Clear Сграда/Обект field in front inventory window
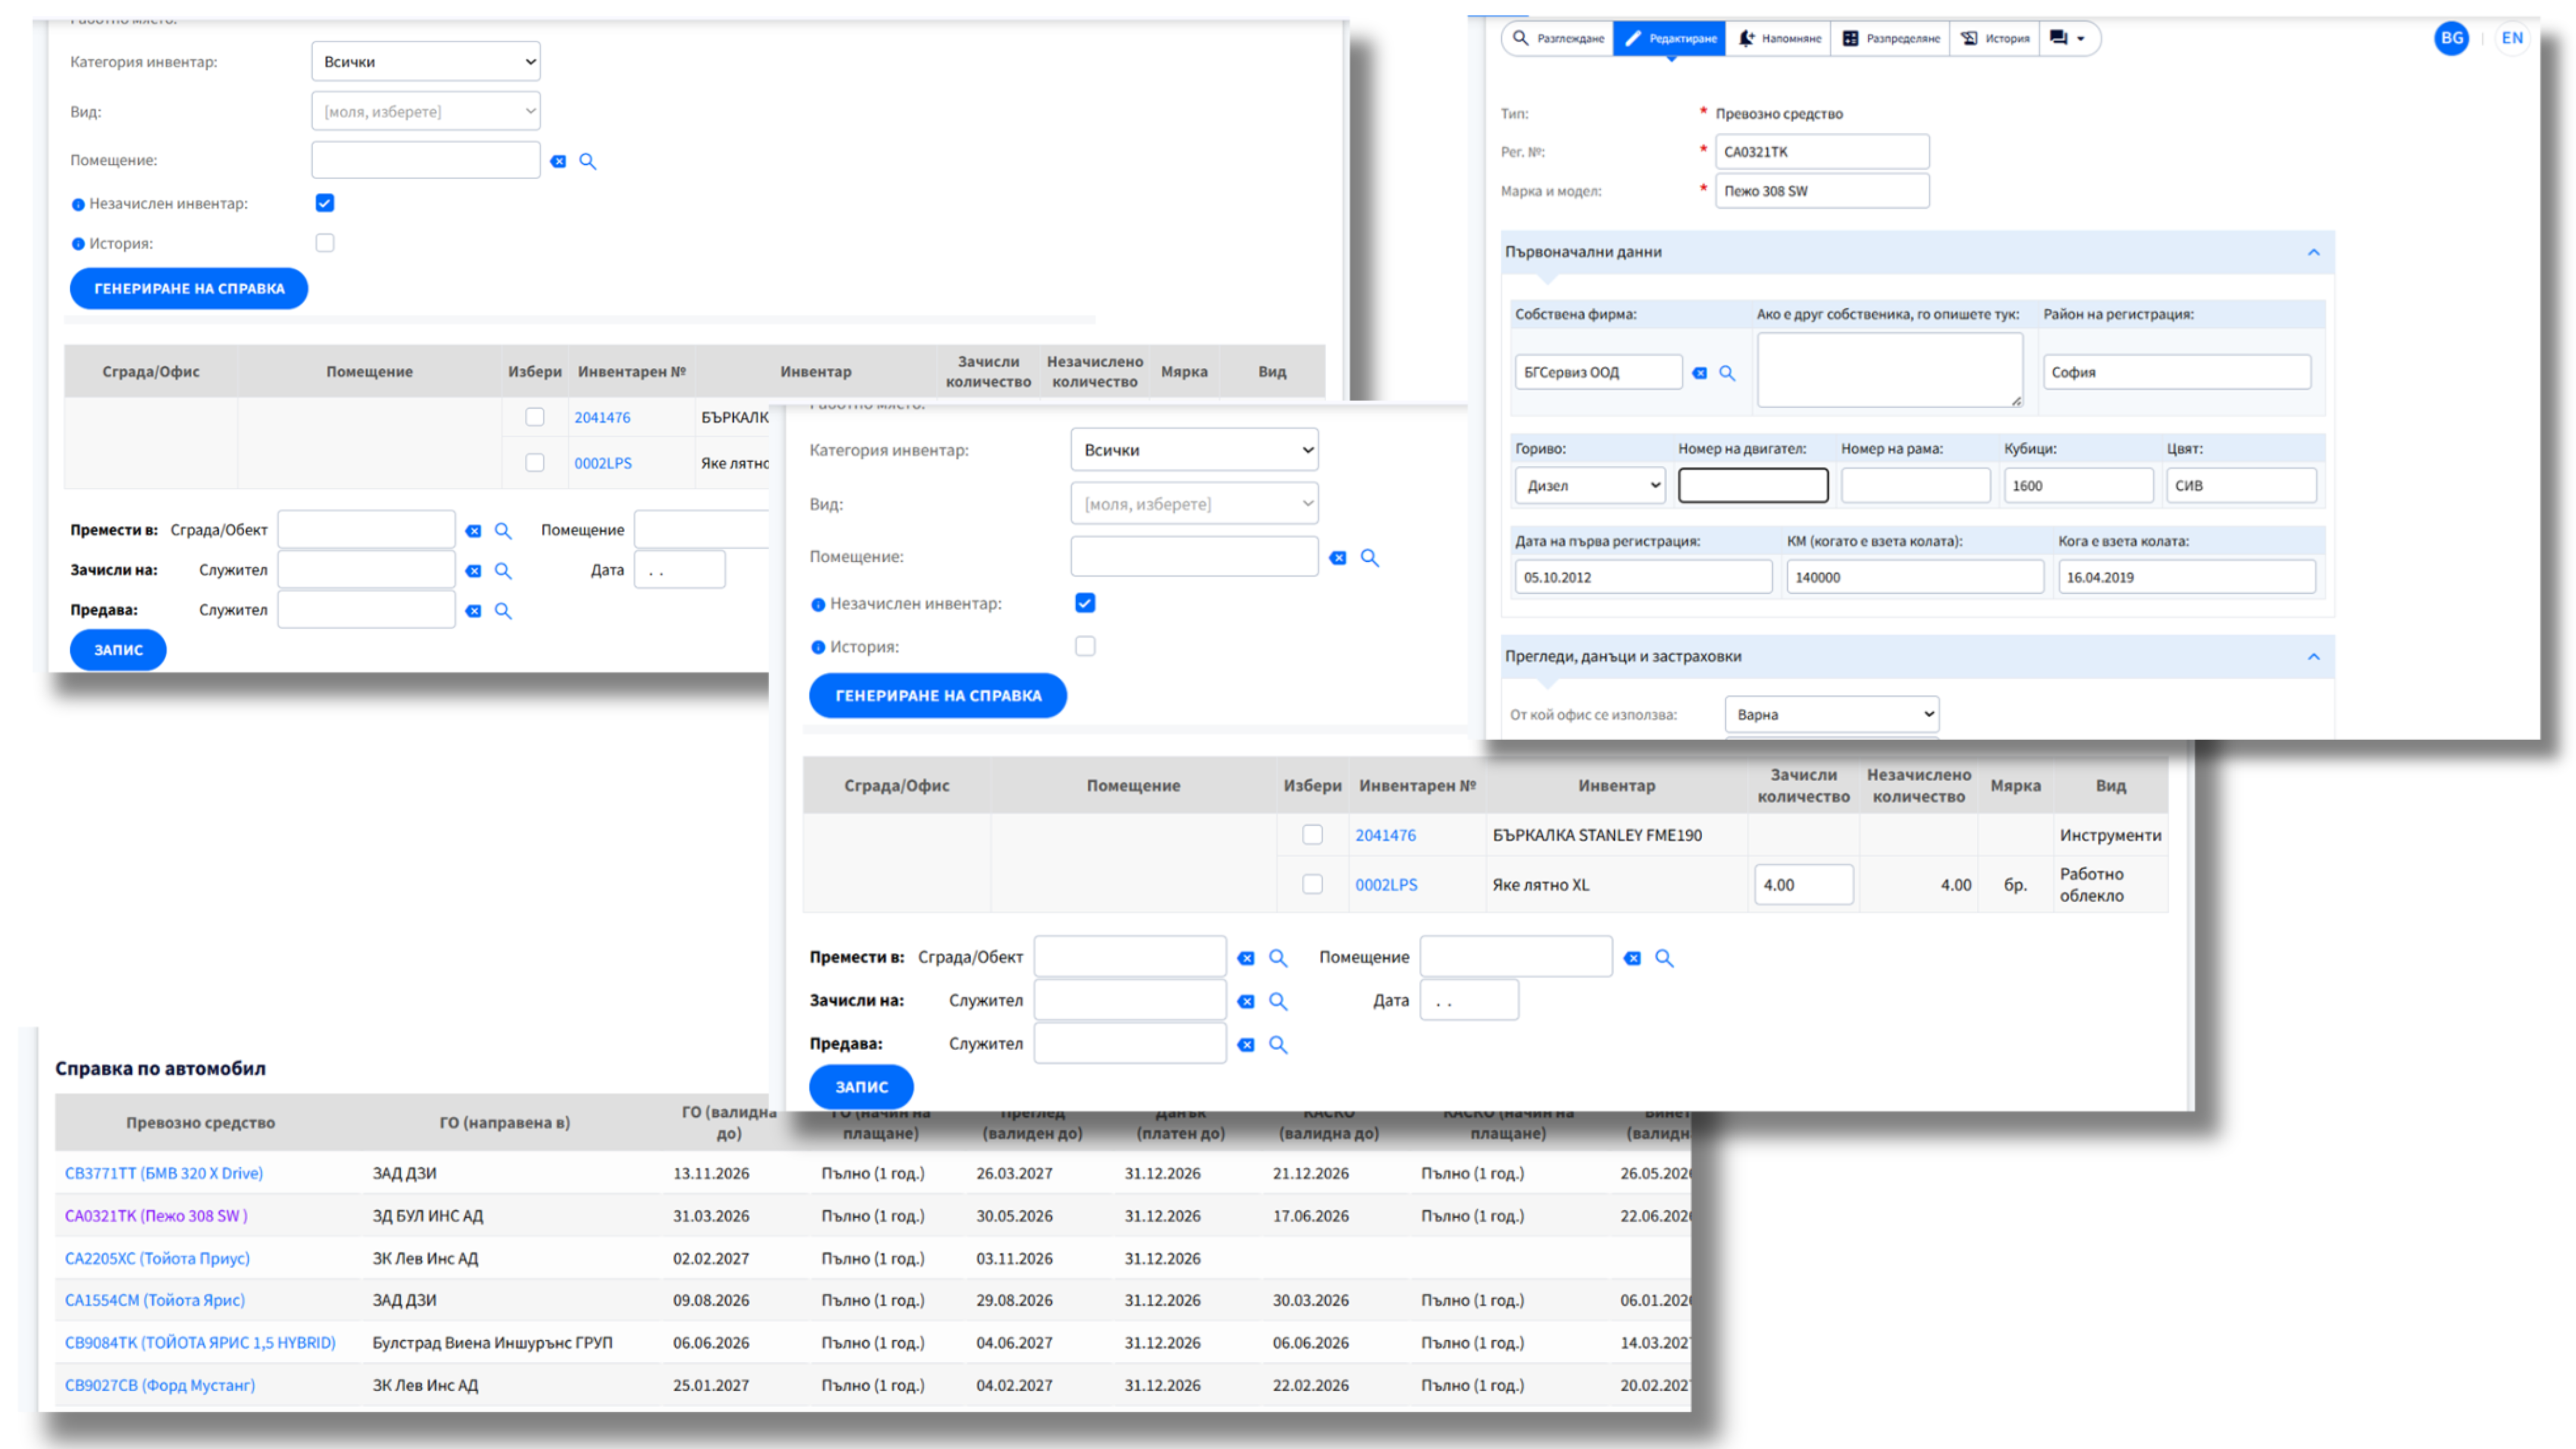Viewport: 2576px width, 1449px height. pyautogui.click(x=1246, y=958)
